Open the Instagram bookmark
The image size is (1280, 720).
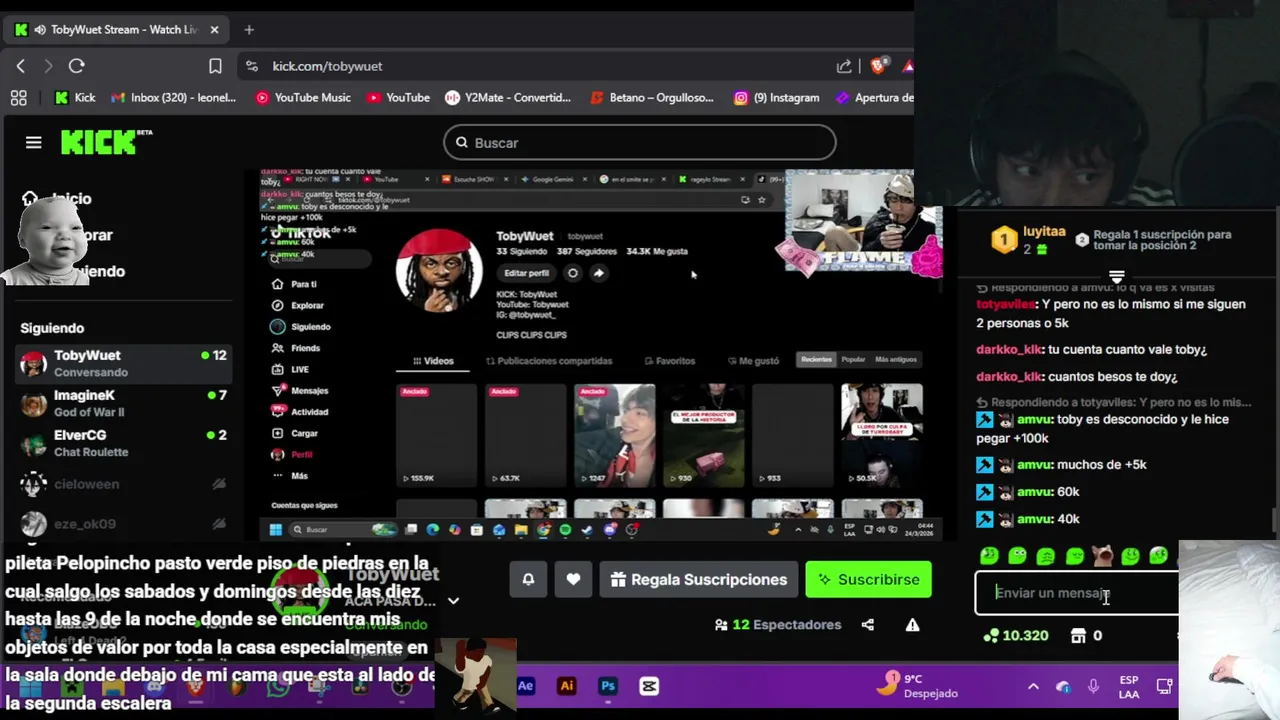pyautogui.click(x=776, y=98)
